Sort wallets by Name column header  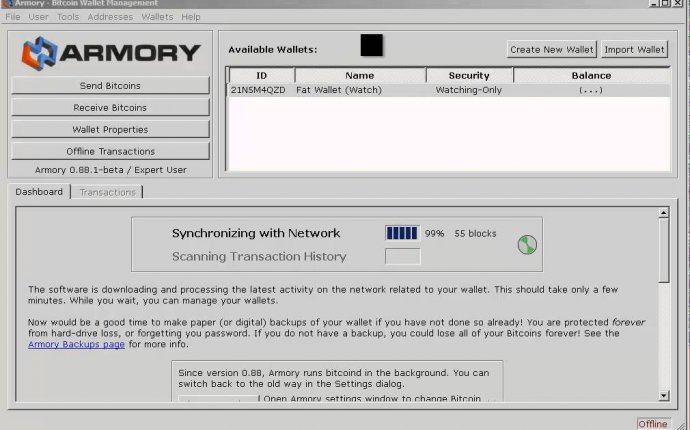(x=360, y=75)
